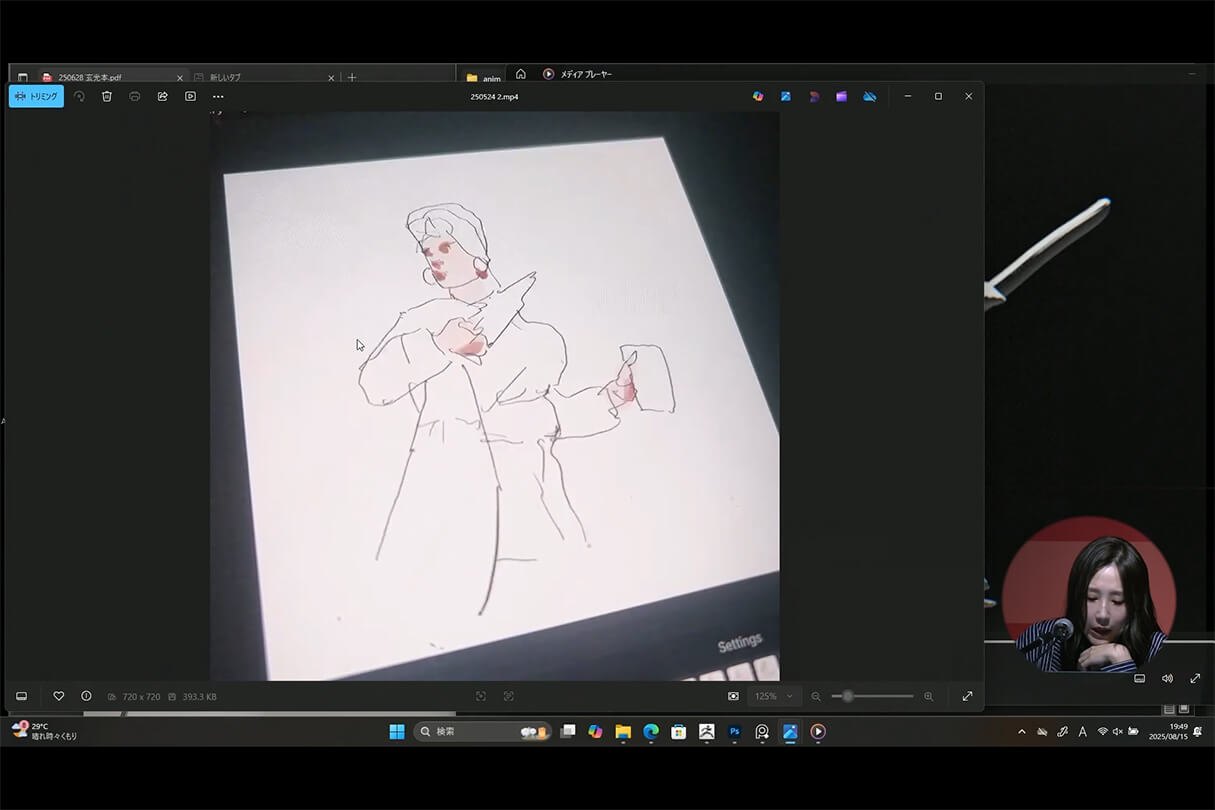This screenshot has width=1215, height=810.
Task: Delete the image with the trash icon
Action: [107, 96]
